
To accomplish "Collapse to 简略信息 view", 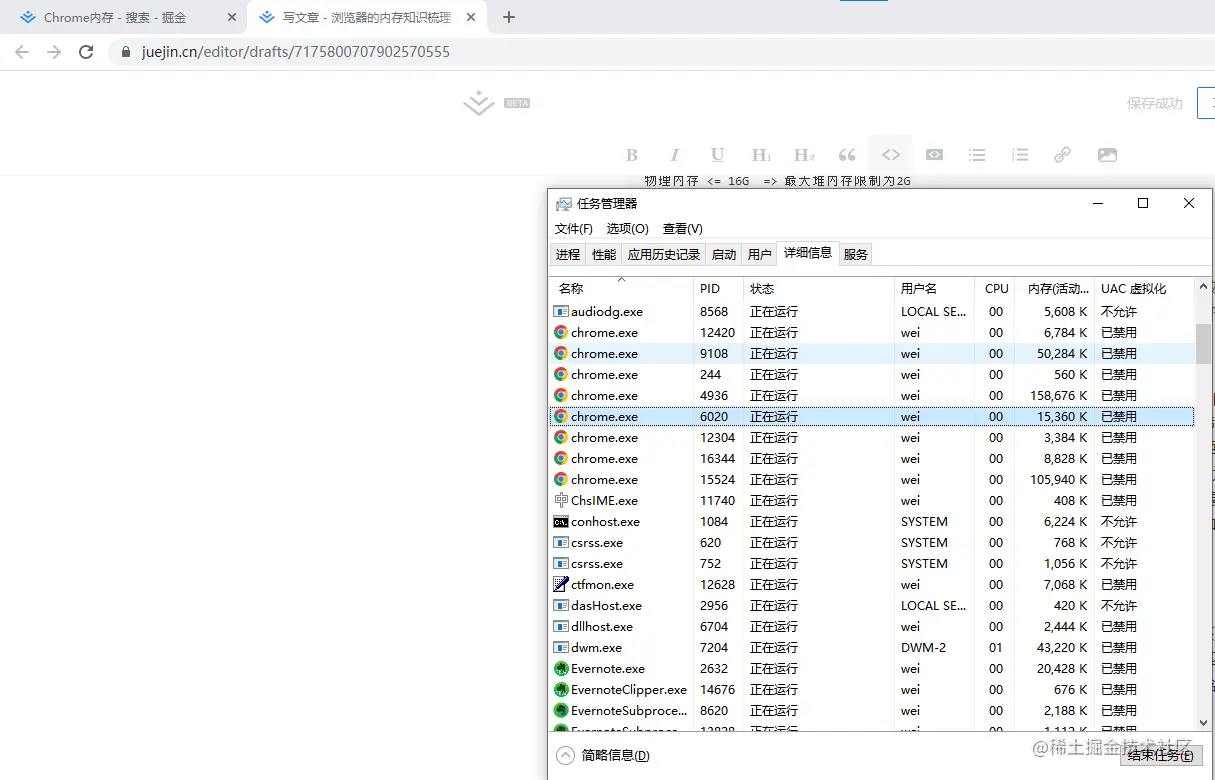I will pyautogui.click(x=604, y=756).
